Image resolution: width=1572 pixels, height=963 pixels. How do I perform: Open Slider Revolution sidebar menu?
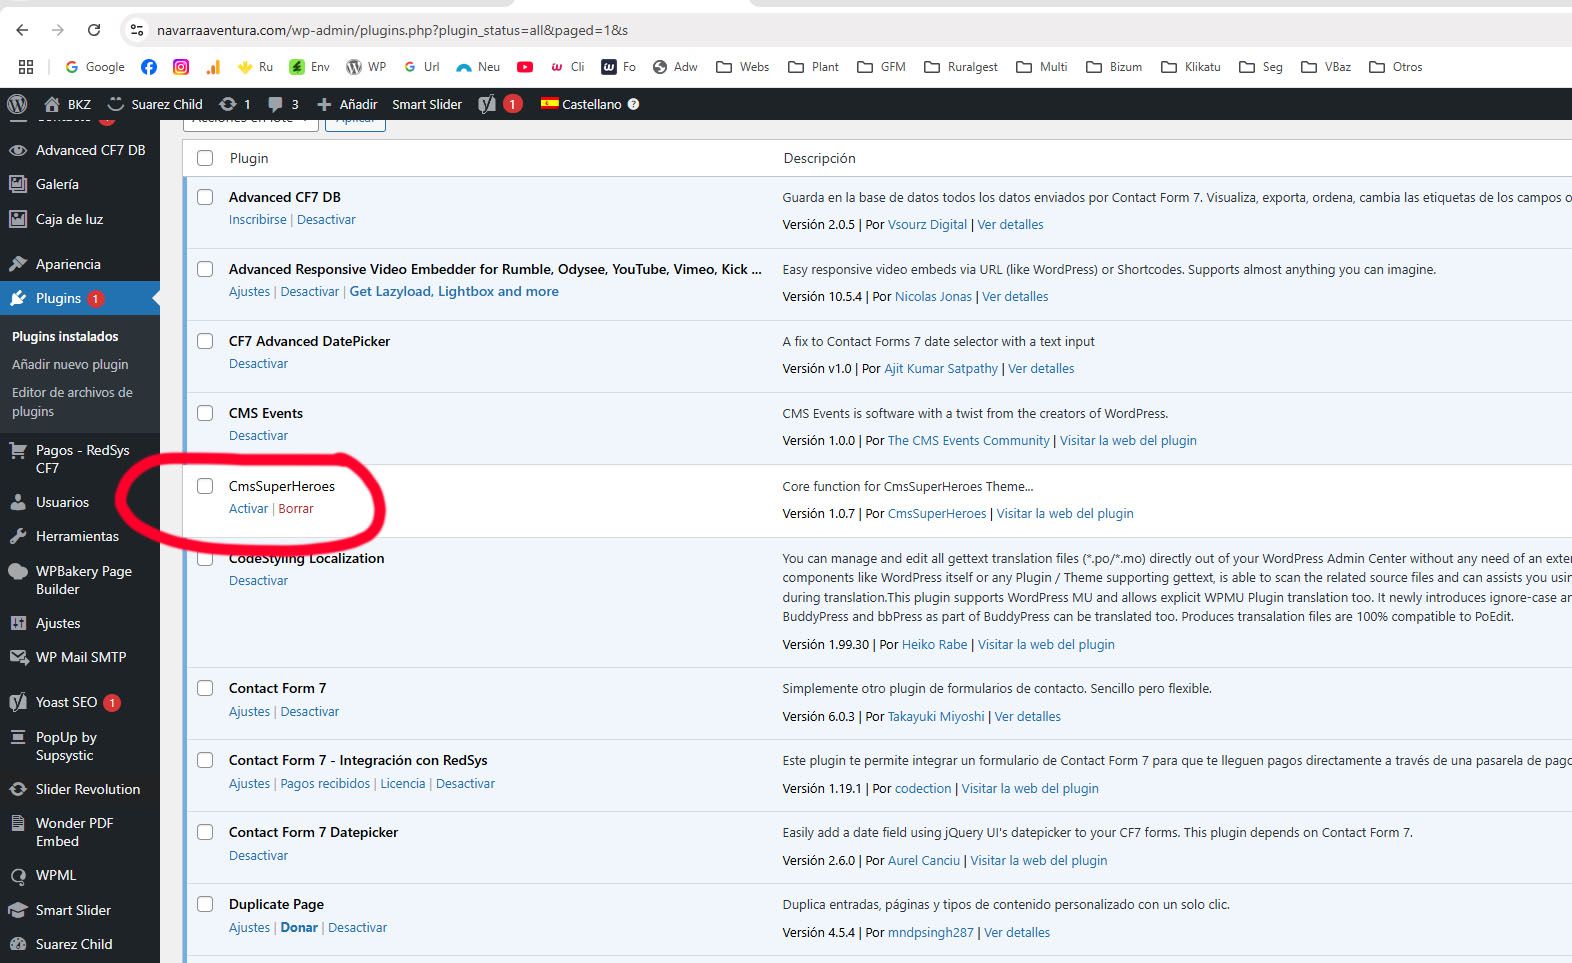pyautogui.click(x=80, y=789)
